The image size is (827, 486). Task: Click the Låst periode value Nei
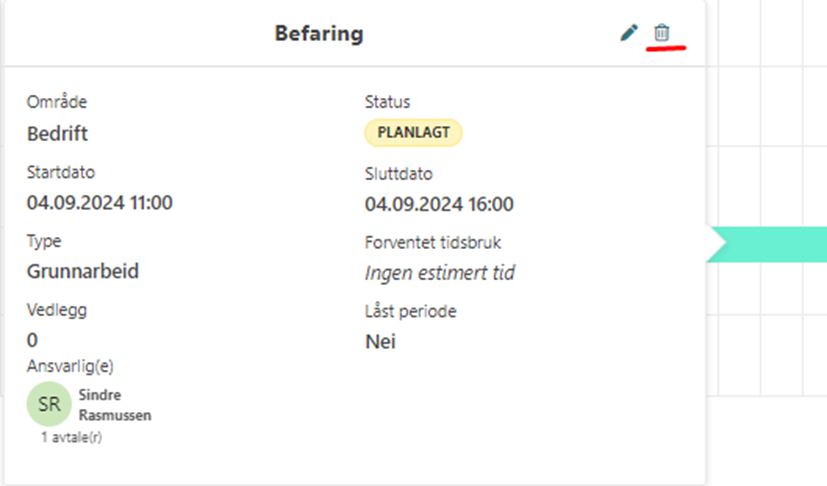(x=380, y=341)
